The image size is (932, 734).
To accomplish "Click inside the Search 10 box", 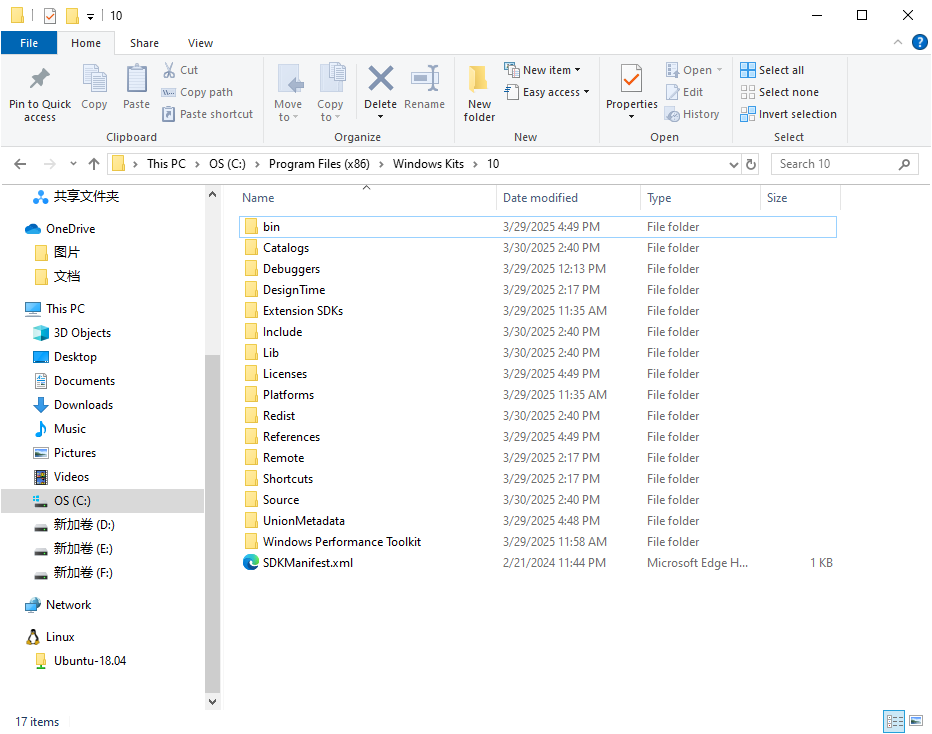I will click(840, 163).
